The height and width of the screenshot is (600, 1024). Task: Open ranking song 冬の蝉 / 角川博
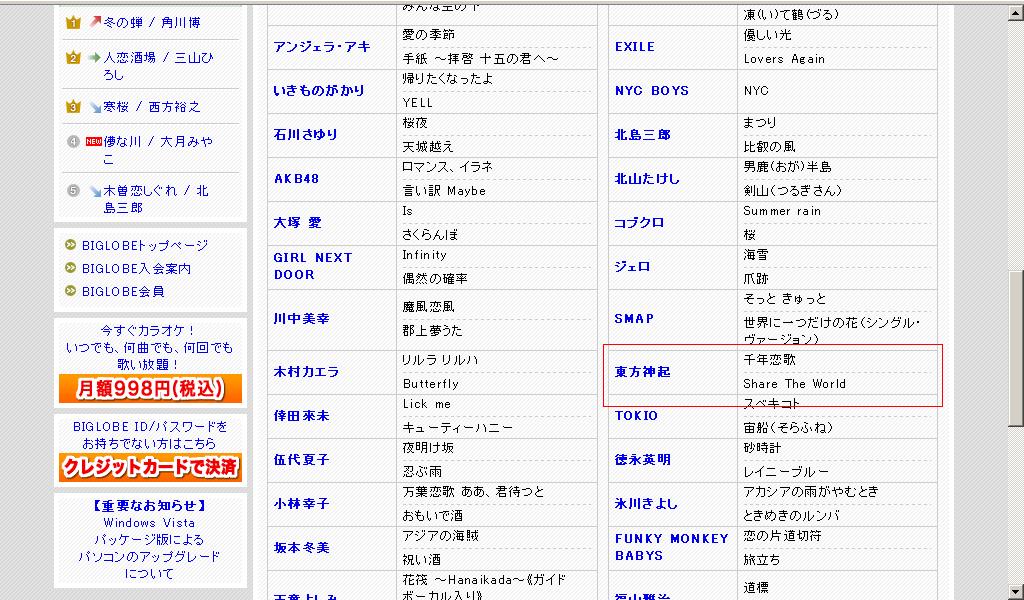152,23
